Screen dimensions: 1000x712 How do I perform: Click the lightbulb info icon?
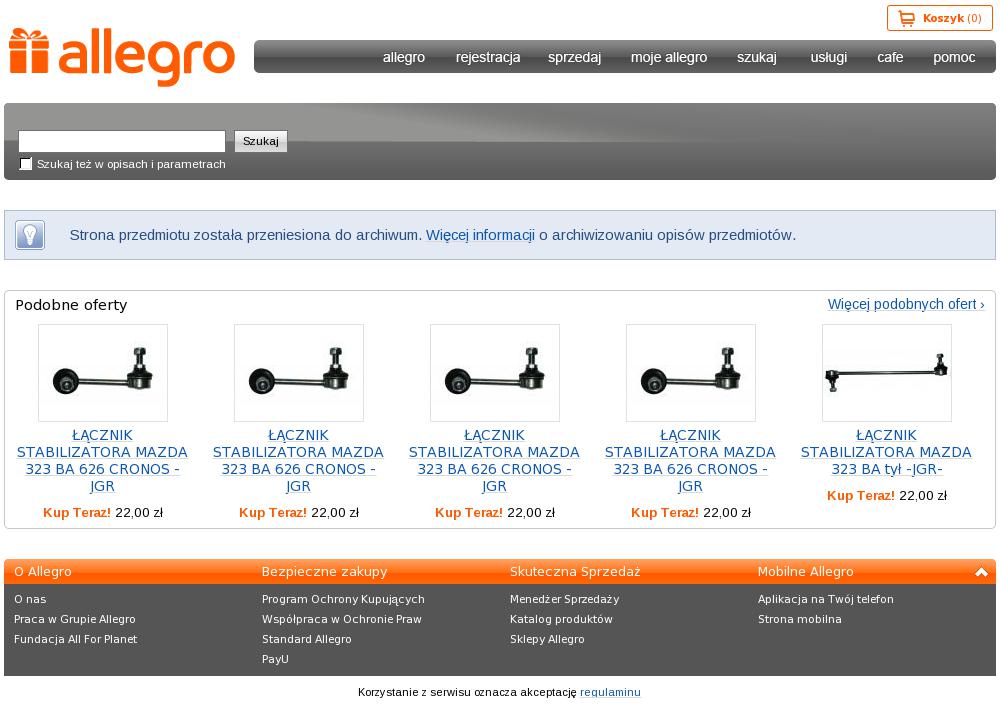click(x=30, y=235)
